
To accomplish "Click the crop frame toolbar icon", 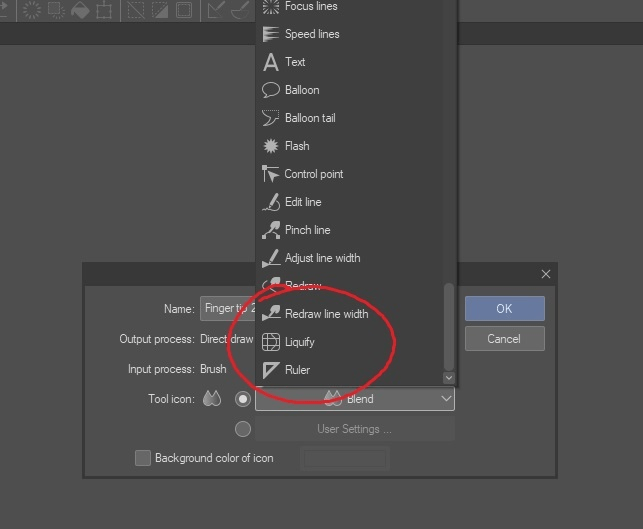I will [104, 10].
